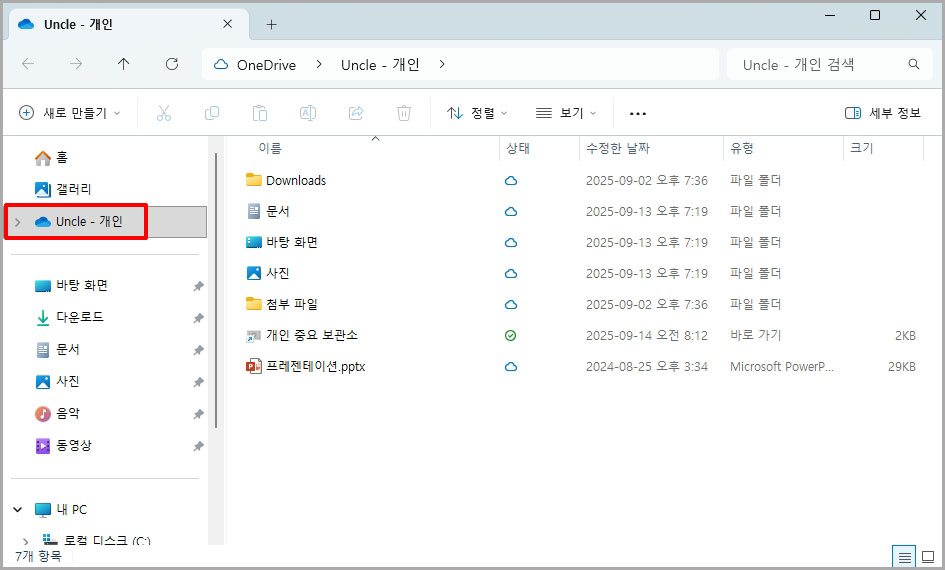The width and height of the screenshot is (945, 570).
Task: Click the navigation pane scrollbar
Action: [216, 289]
